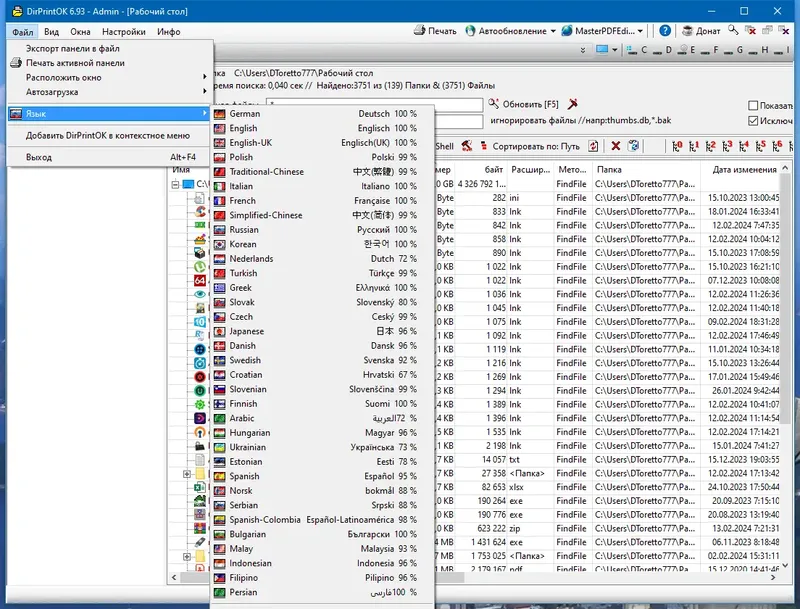Open the Автообновление dropdown arrow
The width and height of the screenshot is (800, 609).
553,31
